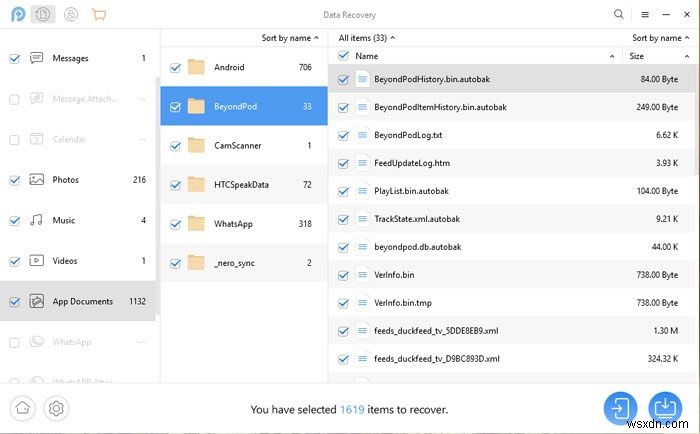Uncheck the Videos checkbox
The width and height of the screenshot is (700, 434).
pos(14,261)
